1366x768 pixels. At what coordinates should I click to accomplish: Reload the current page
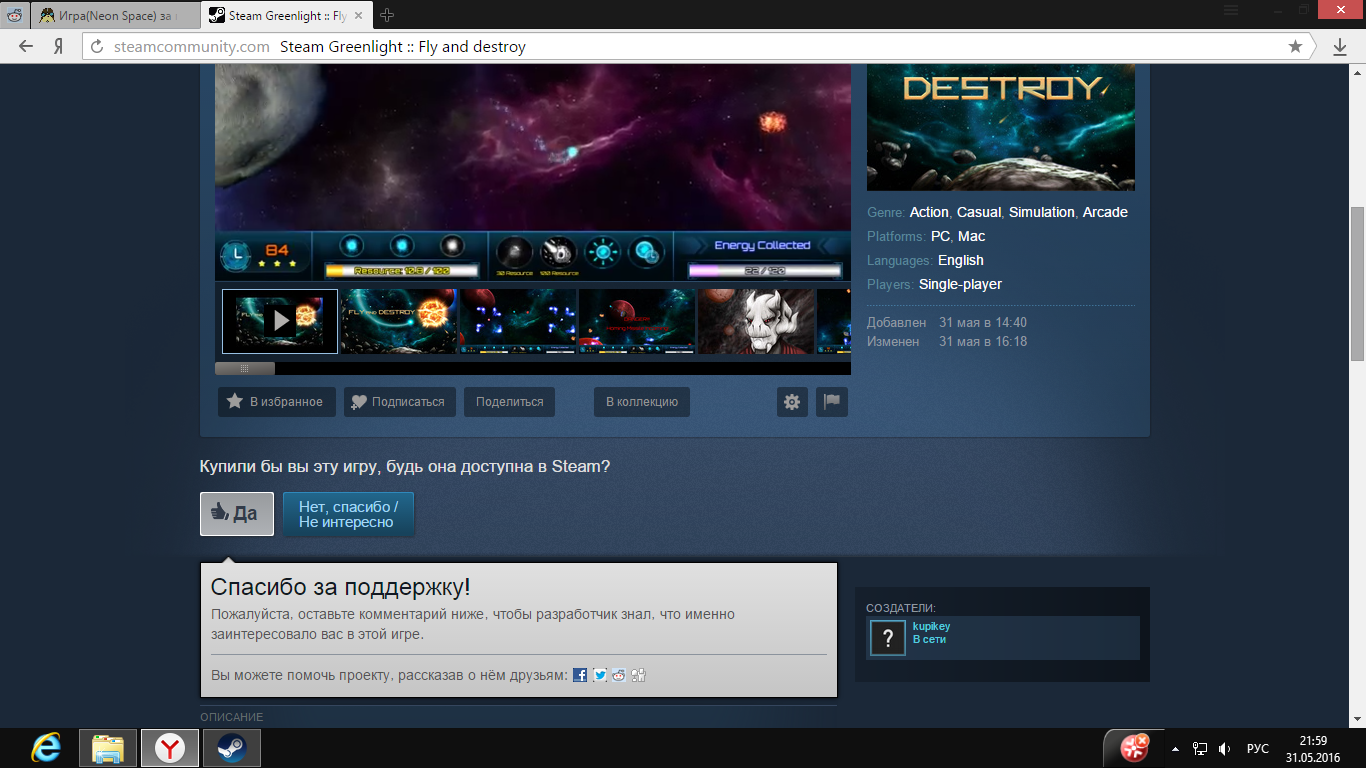(x=97, y=47)
